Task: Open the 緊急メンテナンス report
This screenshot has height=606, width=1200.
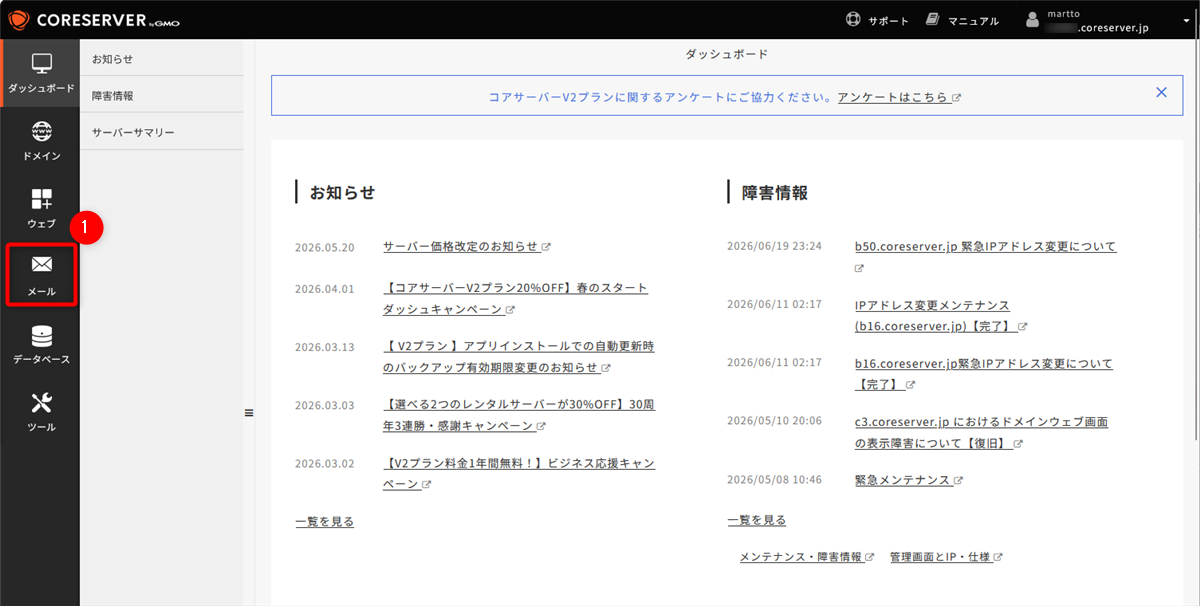Action: (x=909, y=480)
